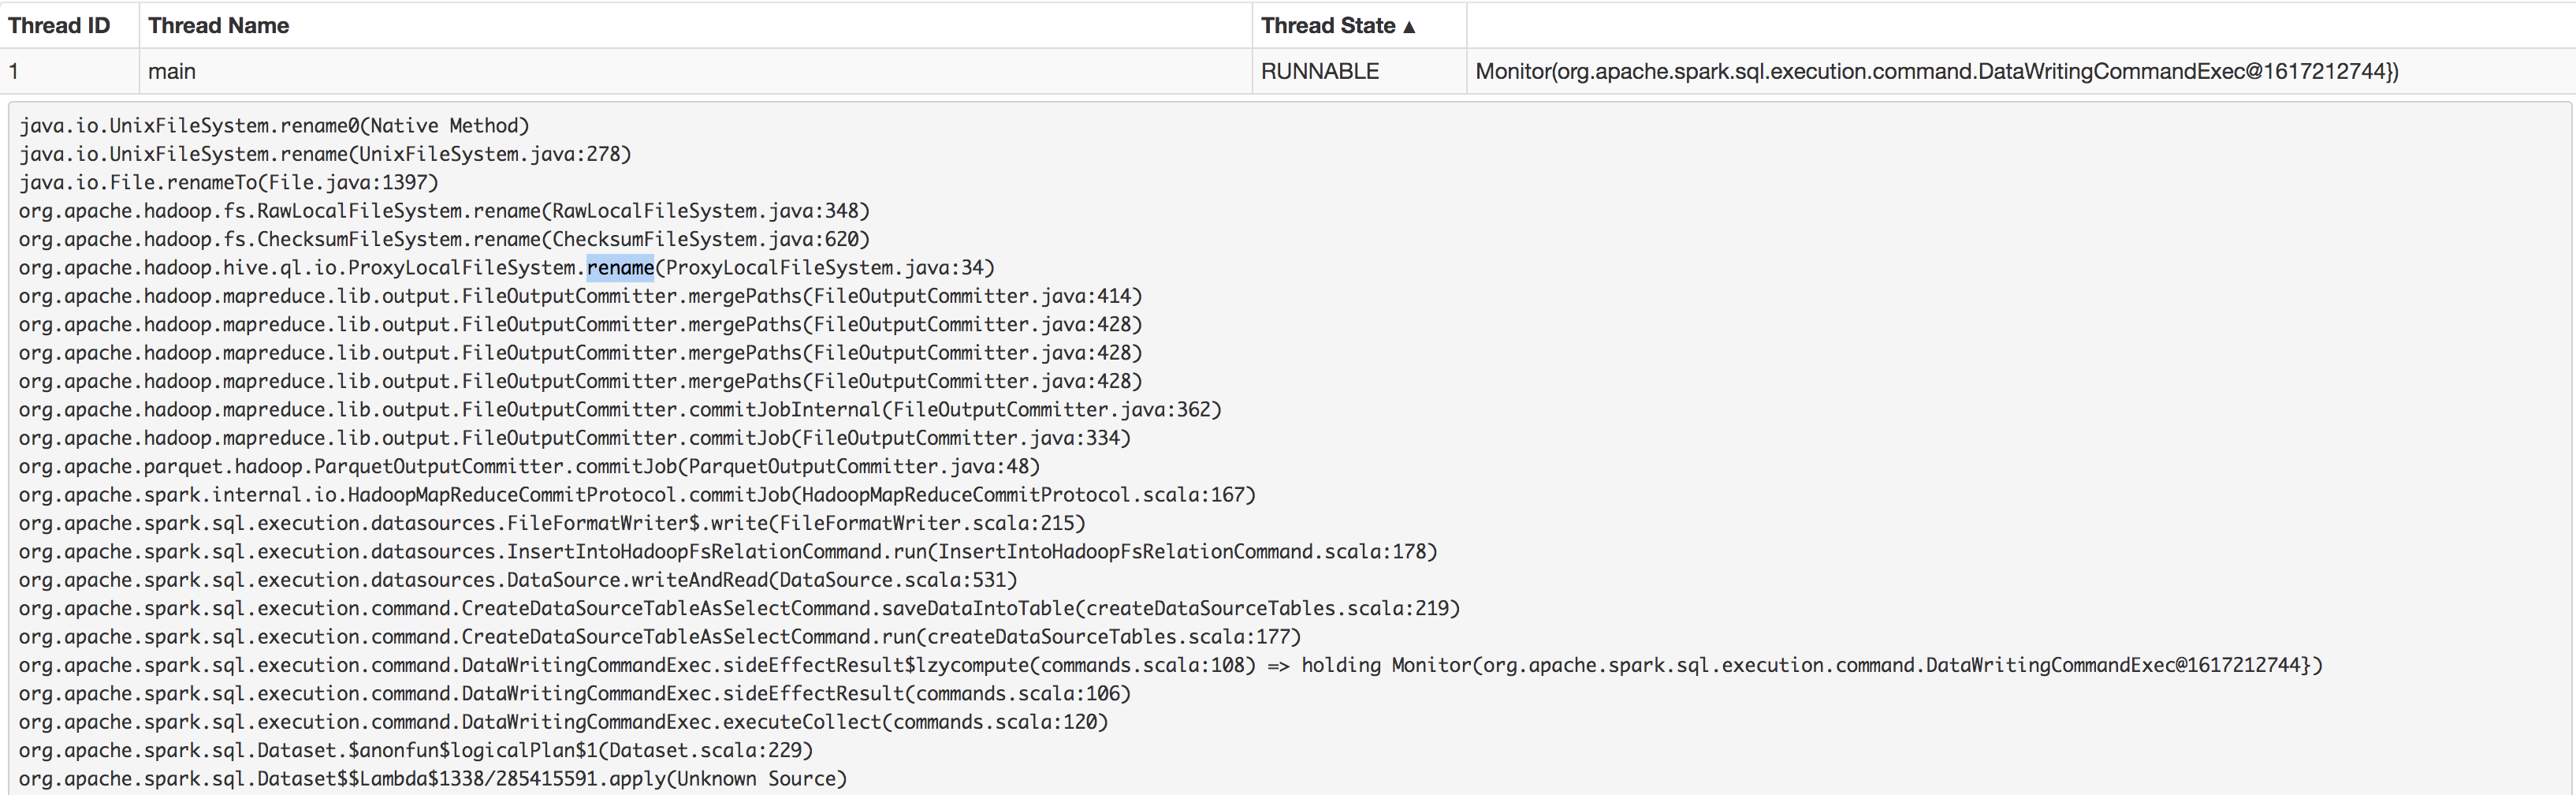2576x795 pixels.
Task: Click the saveDataIntoTable stack line
Action: coord(739,609)
